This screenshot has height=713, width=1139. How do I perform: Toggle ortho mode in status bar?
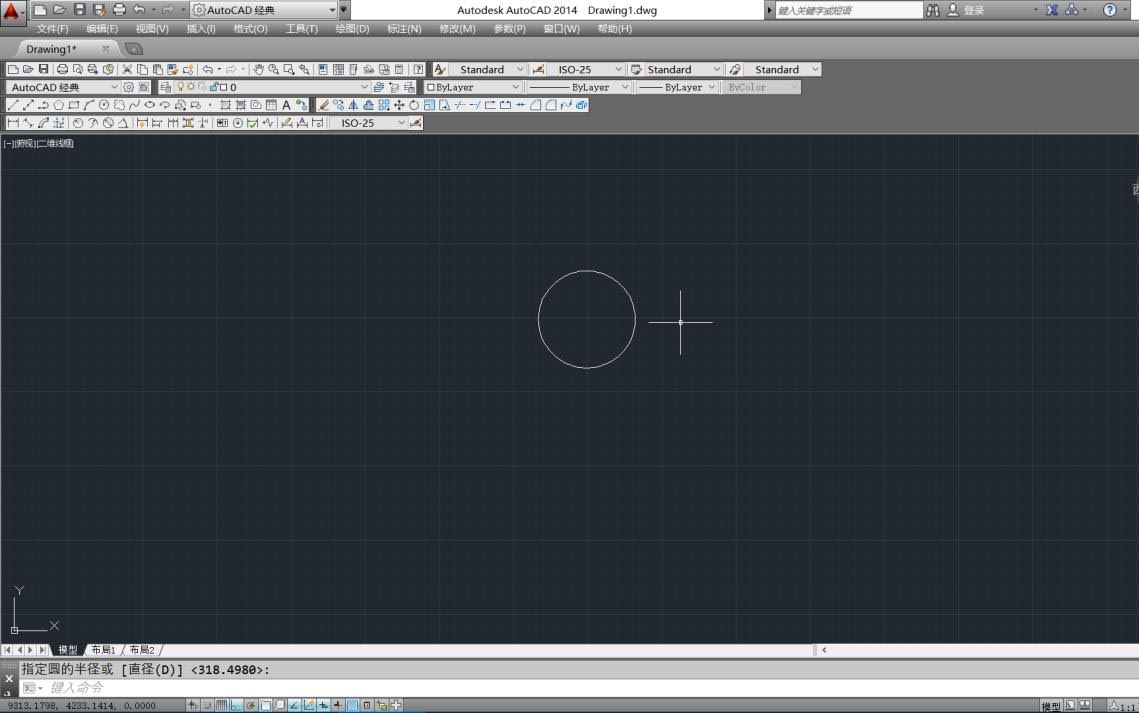[x=236, y=705]
